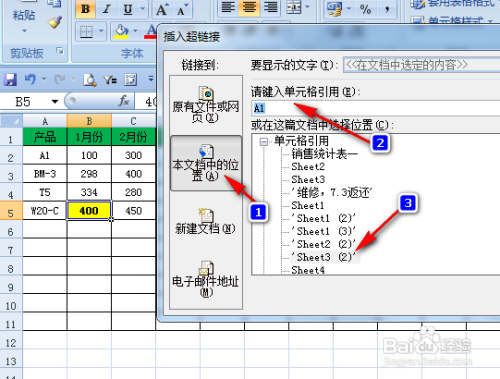Open fill color dropdown arrow
Image resolution: width=500 pixels, height=379 pixels.
click(136, 31)
